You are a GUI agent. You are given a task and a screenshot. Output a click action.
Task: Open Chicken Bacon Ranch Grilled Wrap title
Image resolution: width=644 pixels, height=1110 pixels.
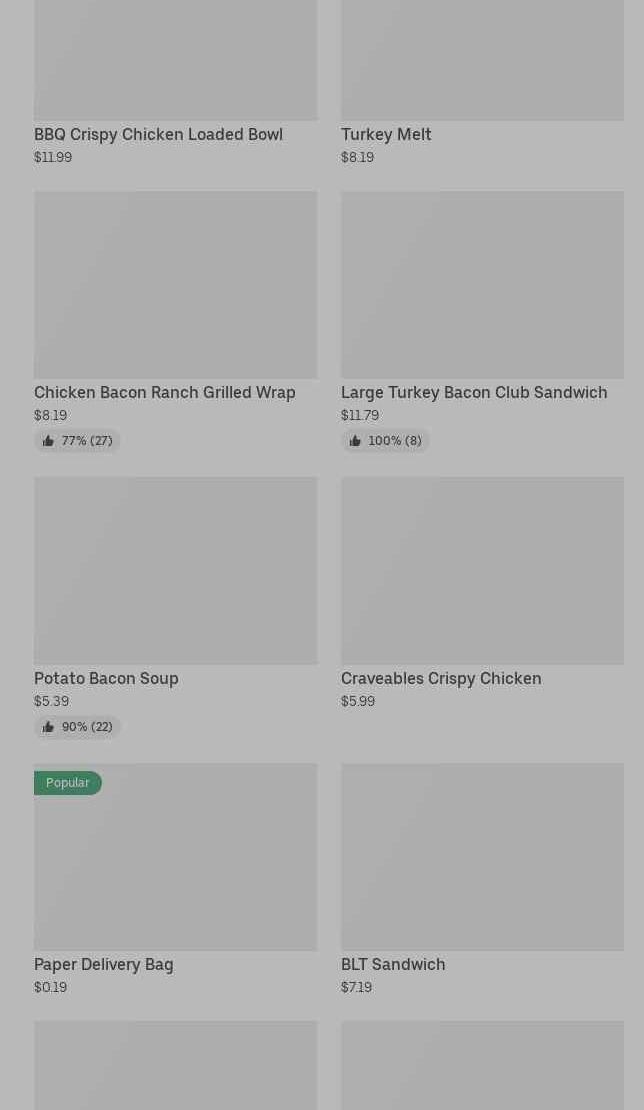click(165, 392)
